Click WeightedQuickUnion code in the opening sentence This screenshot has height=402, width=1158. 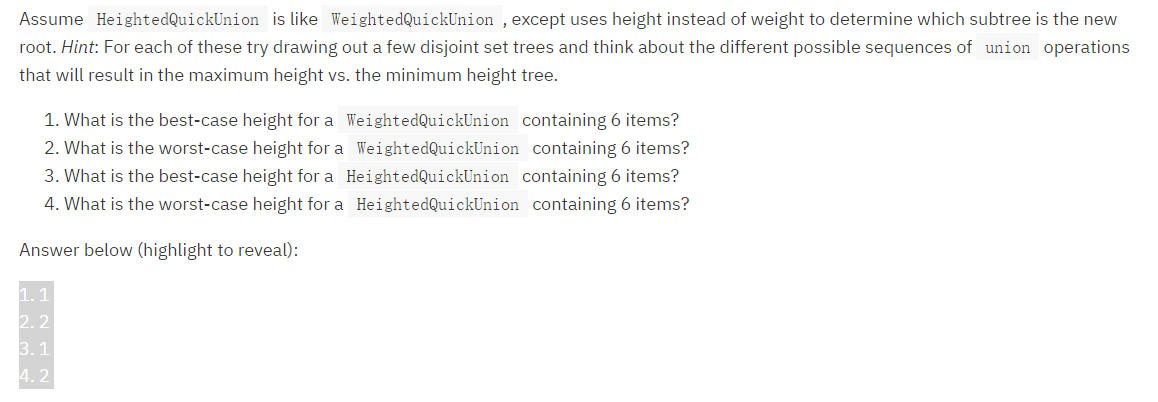pyautogui.click(x=411, y=20)
